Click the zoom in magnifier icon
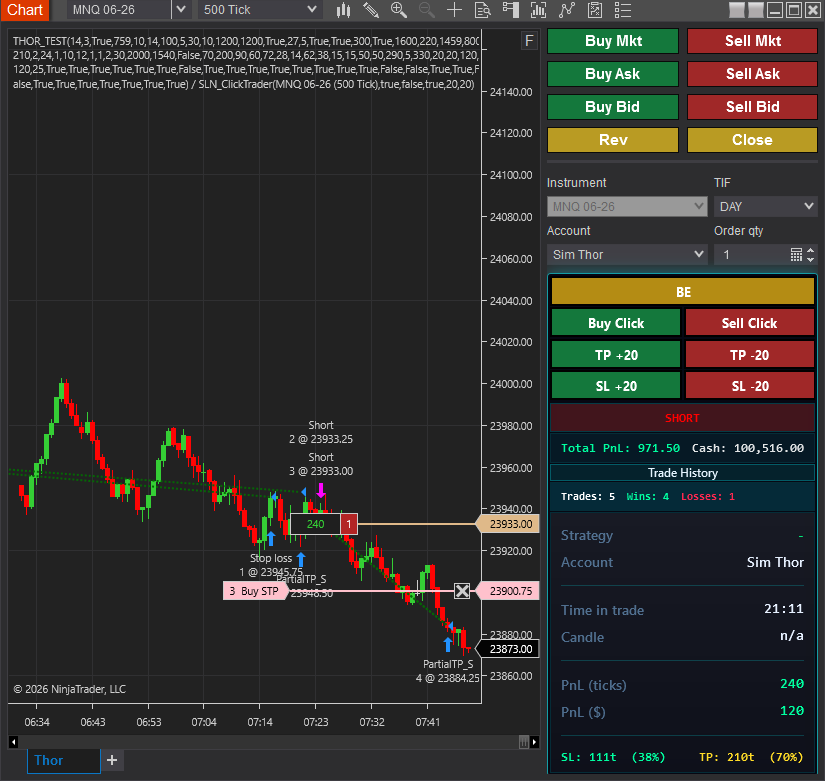825x781 pixels. [x=399, y=10]
